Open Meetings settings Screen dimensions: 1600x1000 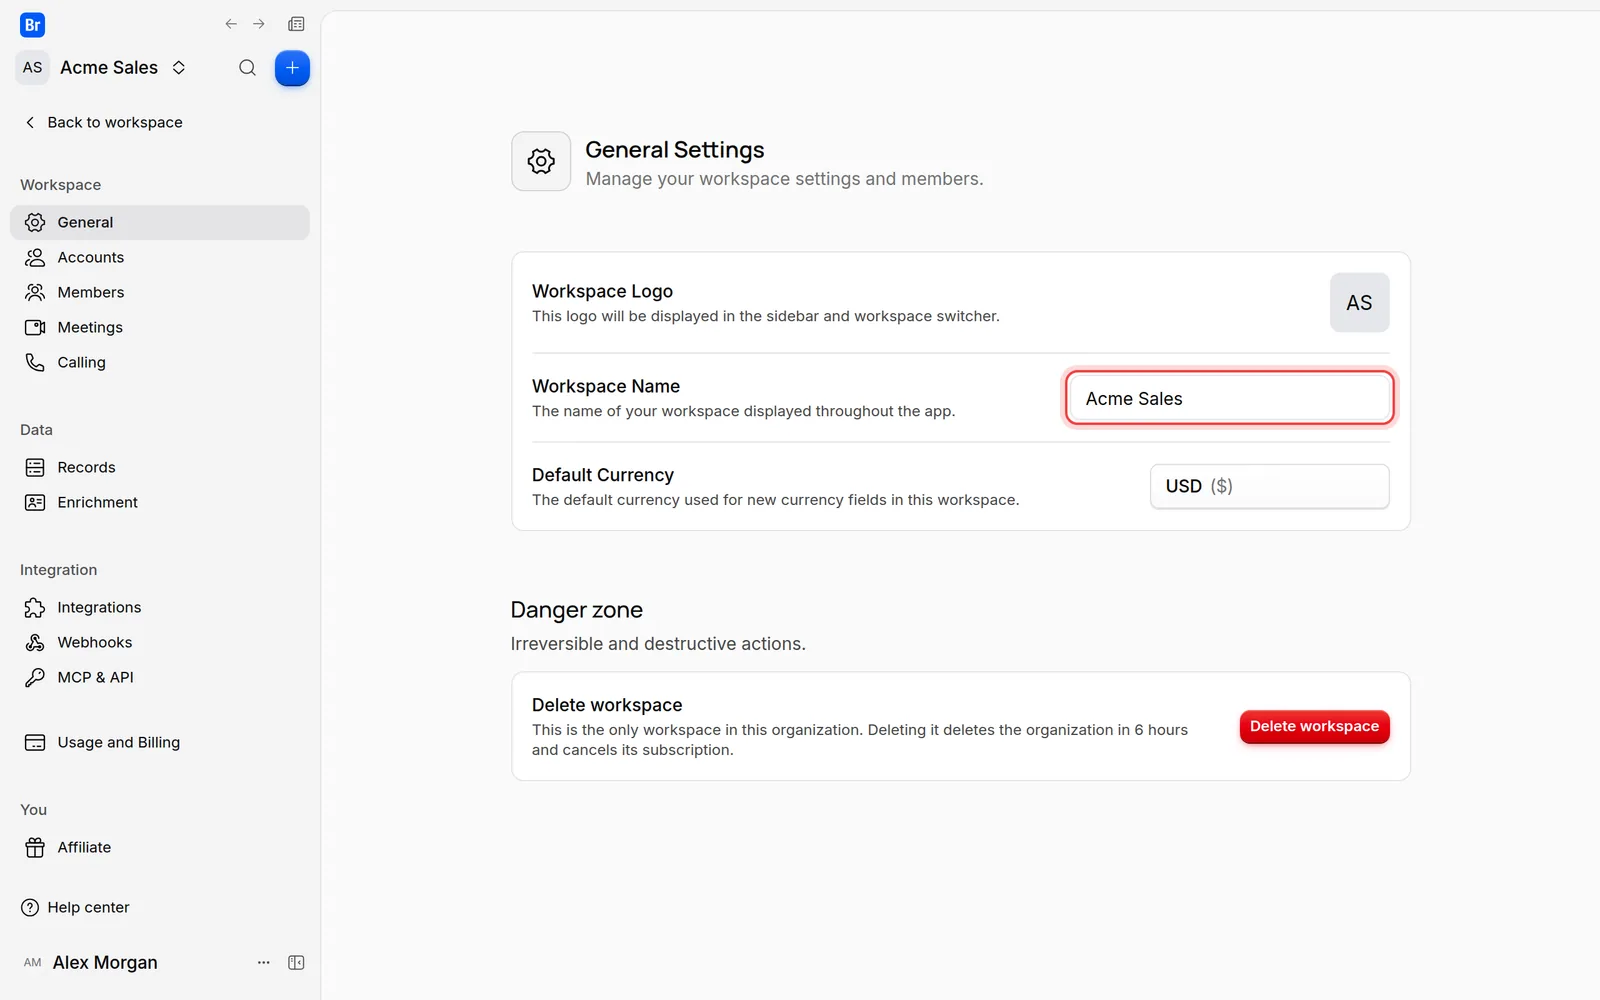click(x=160, y=327)
